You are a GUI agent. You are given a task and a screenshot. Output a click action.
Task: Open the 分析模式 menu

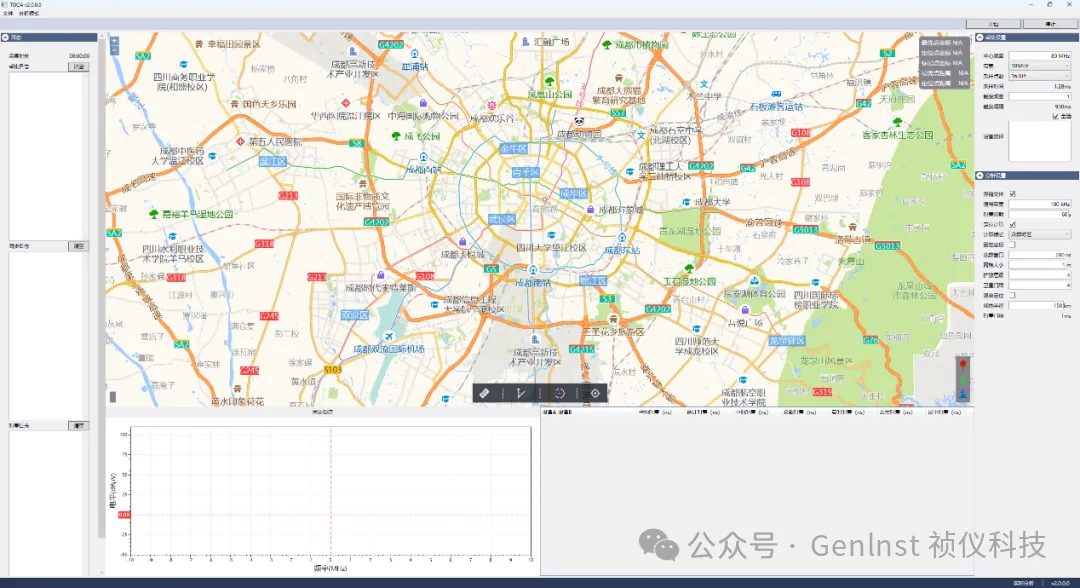(27, 13)
